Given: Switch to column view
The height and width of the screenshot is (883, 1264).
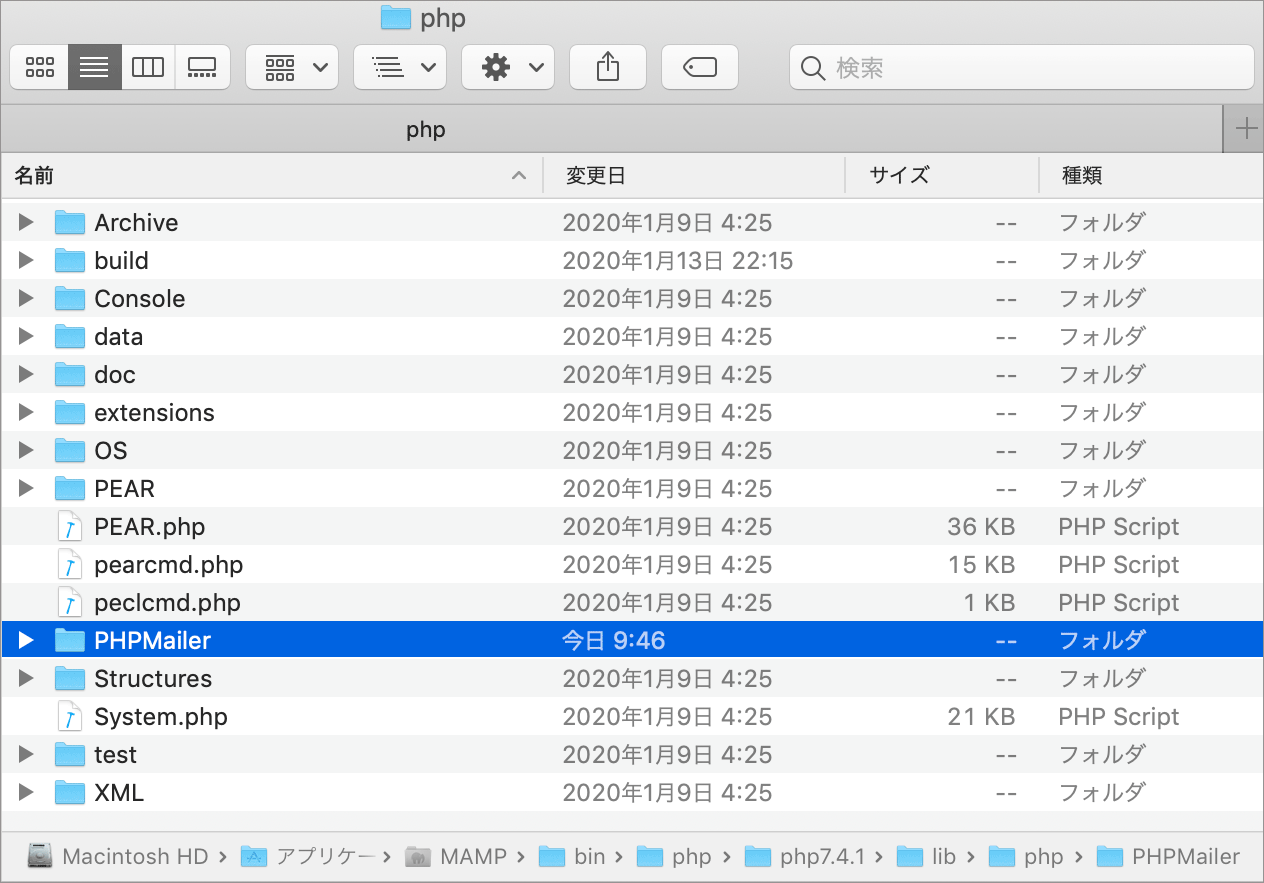Looking at the screenshot, I should click(148, 67).
